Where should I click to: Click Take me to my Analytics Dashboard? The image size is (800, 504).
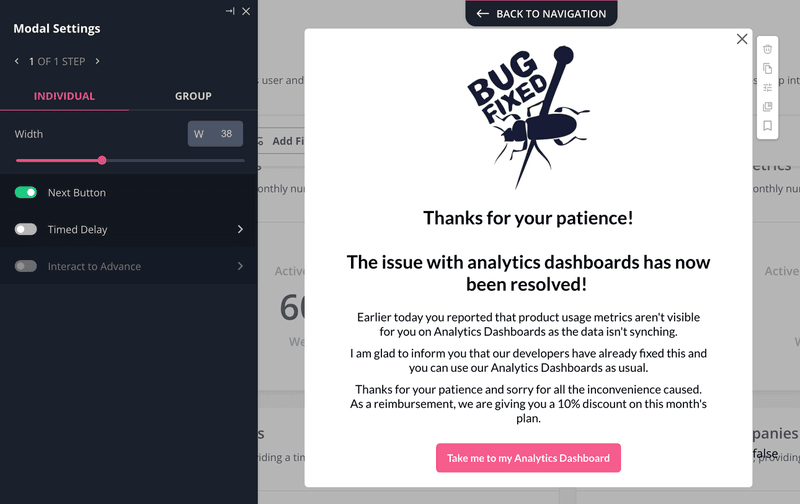point(528,458)
